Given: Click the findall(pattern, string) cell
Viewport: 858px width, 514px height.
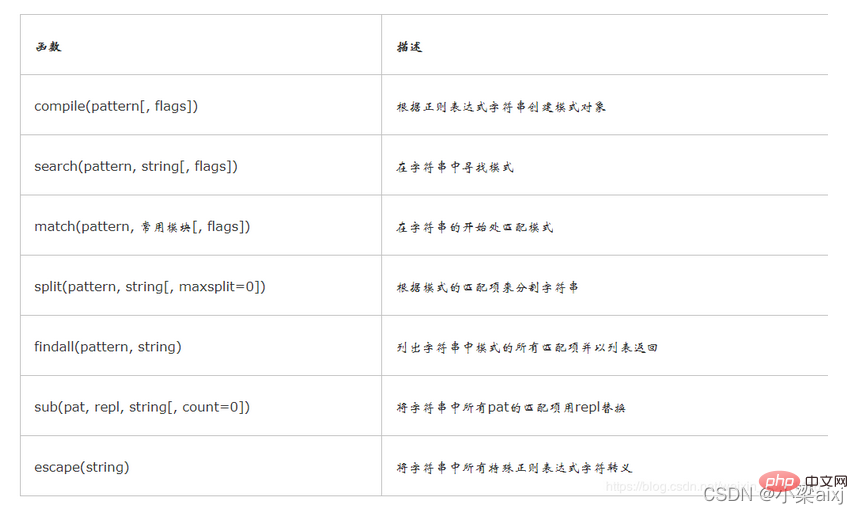Looking at the screenshot, I should [x=201, y=345].
